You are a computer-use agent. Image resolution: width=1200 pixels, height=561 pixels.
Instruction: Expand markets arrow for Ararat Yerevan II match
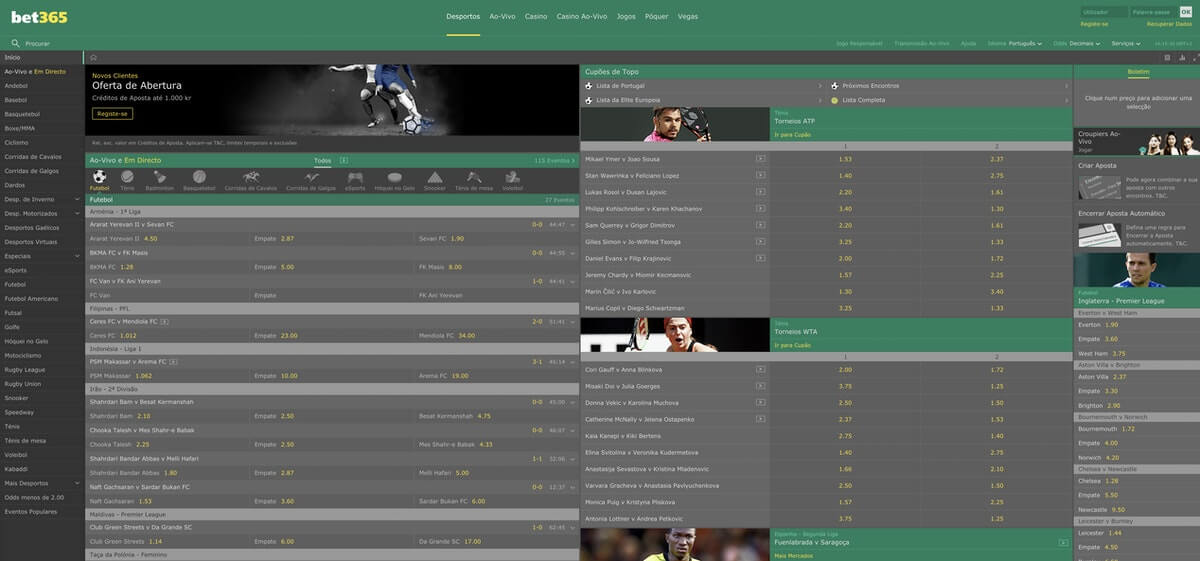tap(573, 225)
